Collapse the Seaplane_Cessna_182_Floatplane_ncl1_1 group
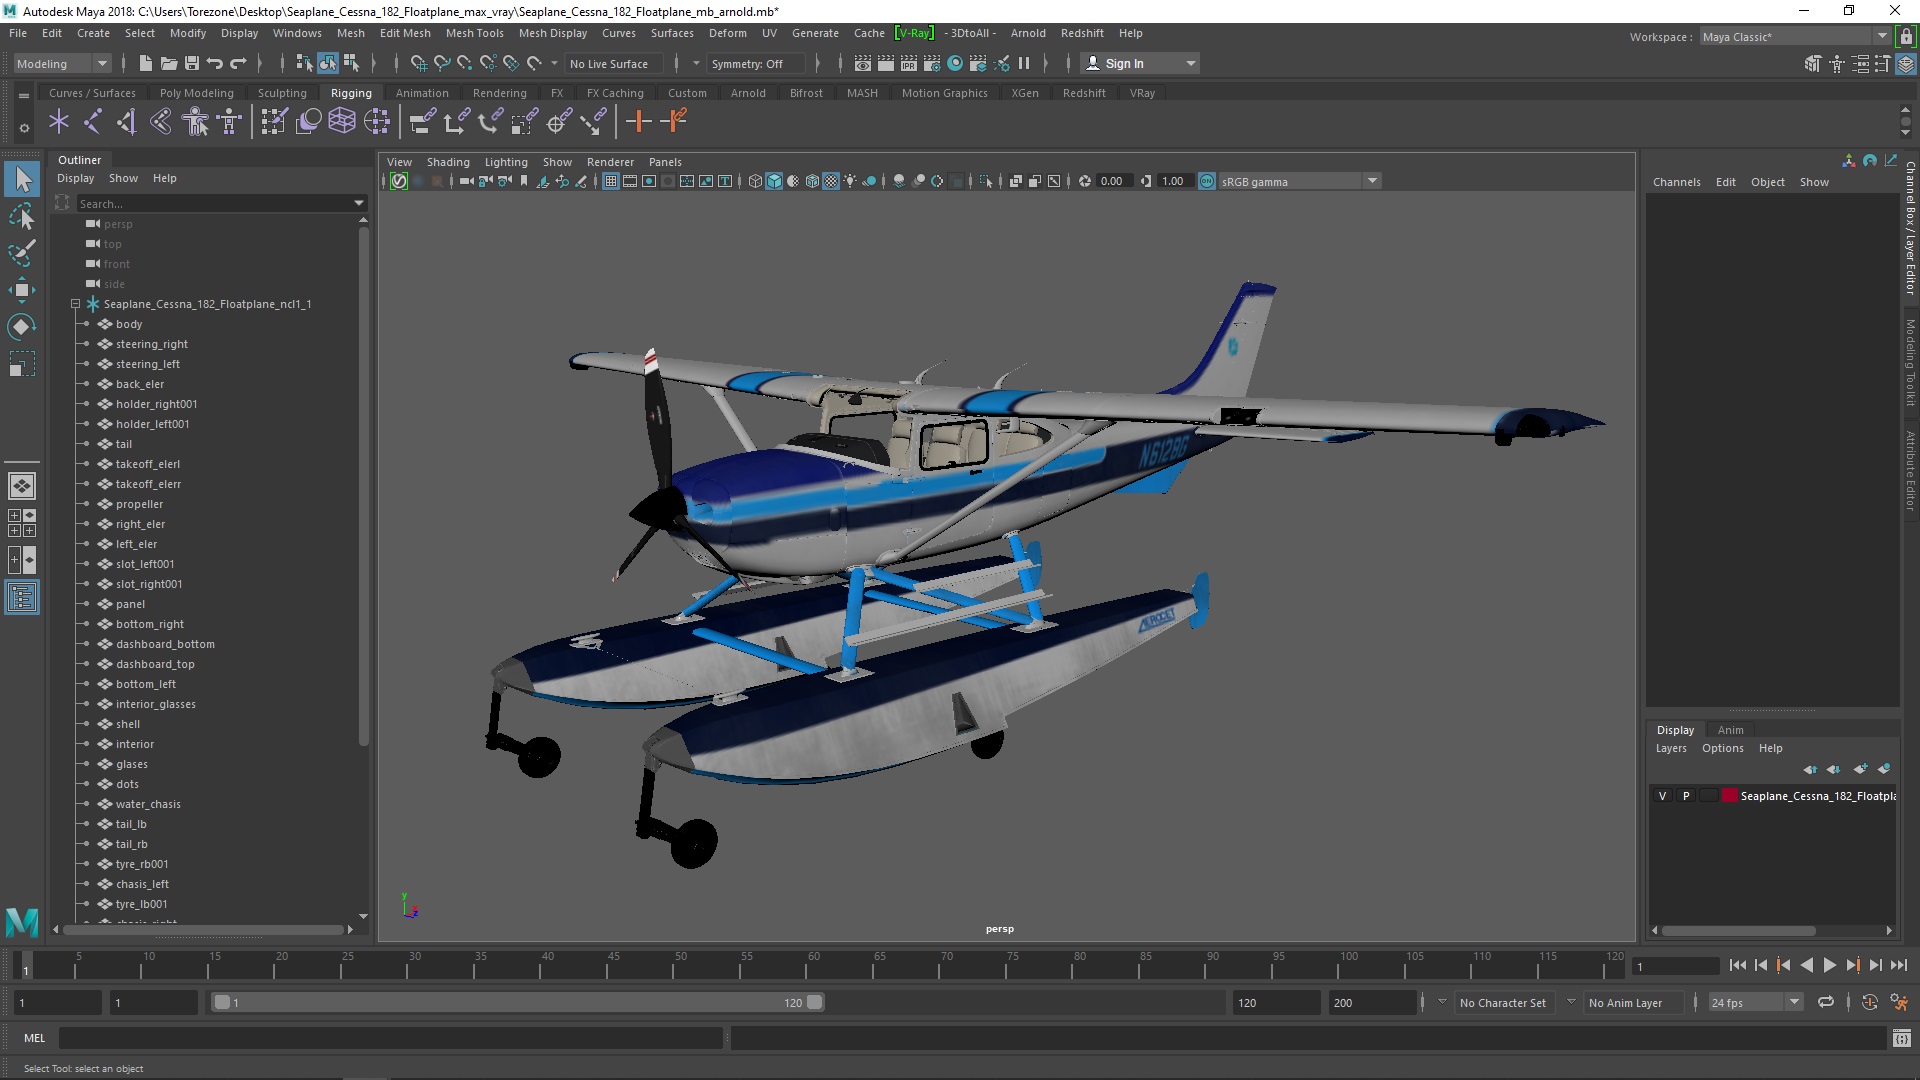 click(x=75, y=304)
